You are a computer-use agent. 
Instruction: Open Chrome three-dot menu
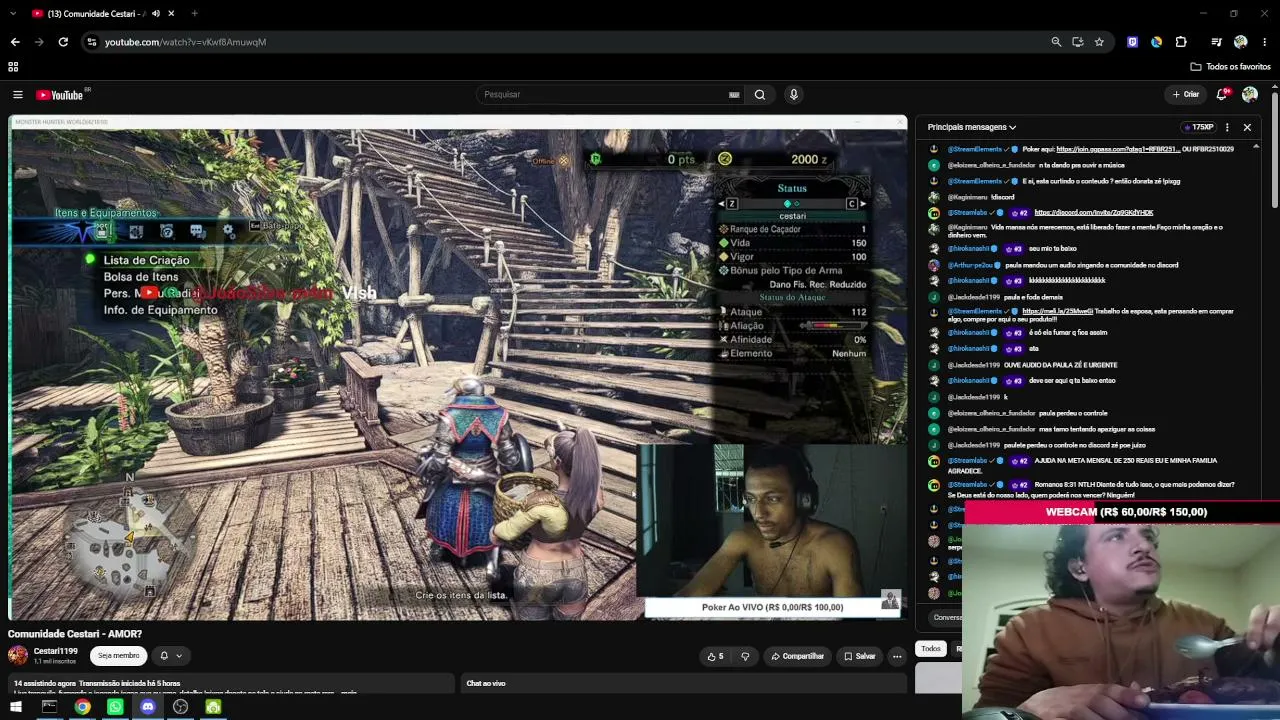(x=1265, y=42)
